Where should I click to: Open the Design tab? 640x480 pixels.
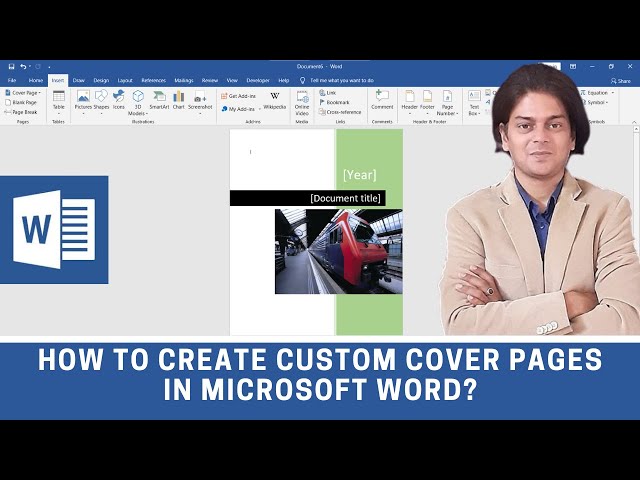(x=101, y=80)
